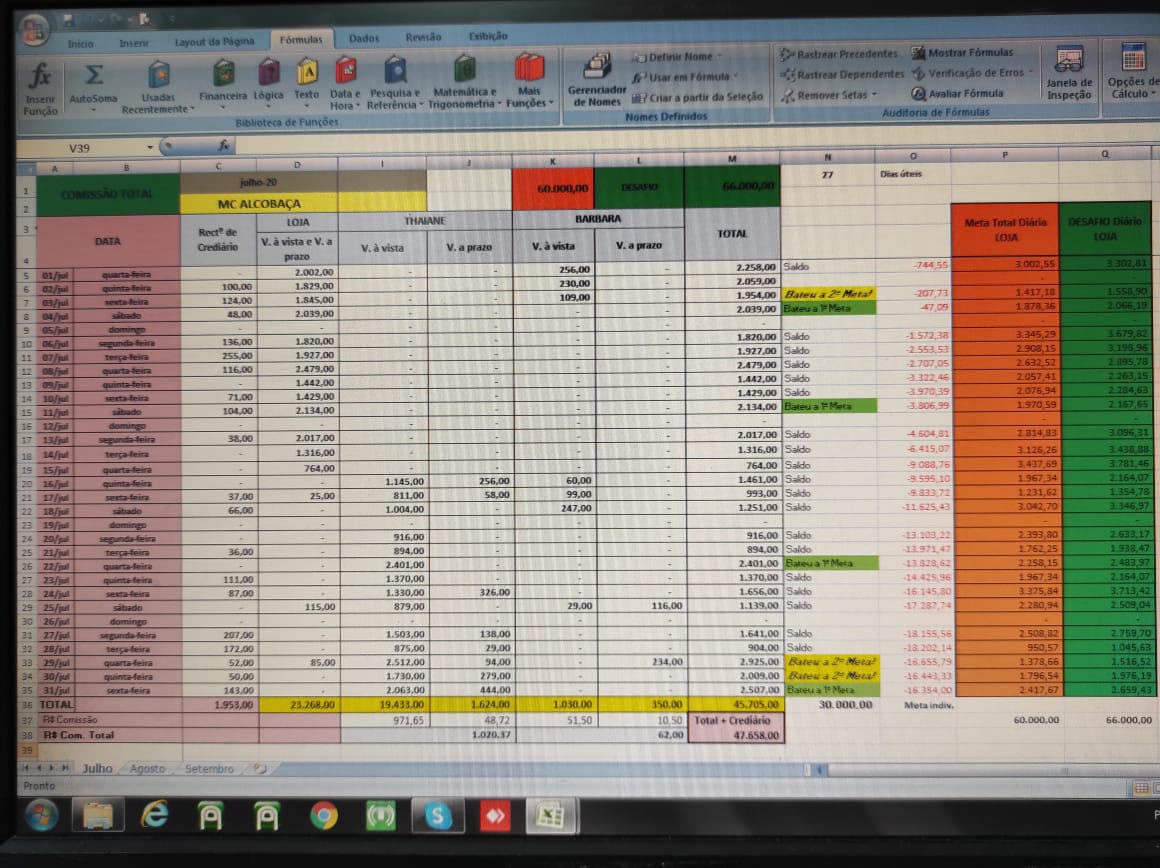Select the red 60.000,00 goal cell
The width and height of the screenshot is (1160, 868).
pos(552,187)
